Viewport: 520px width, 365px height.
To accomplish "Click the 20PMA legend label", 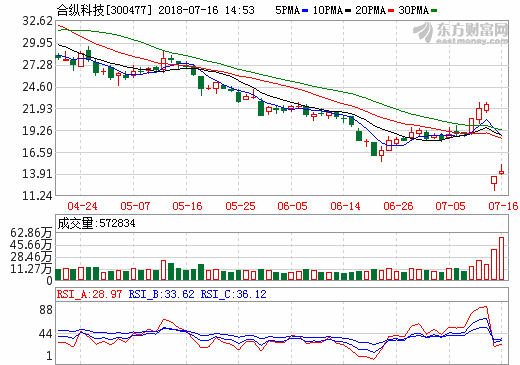I will tap(371, 10).
